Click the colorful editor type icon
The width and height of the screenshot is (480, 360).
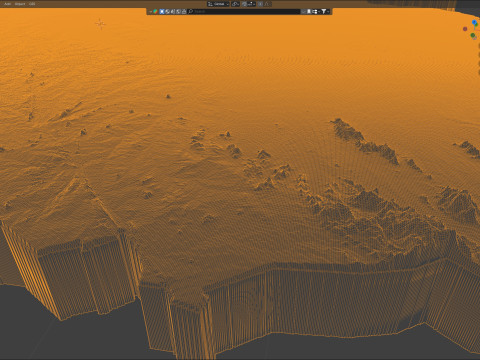click(x=155, y=12)
